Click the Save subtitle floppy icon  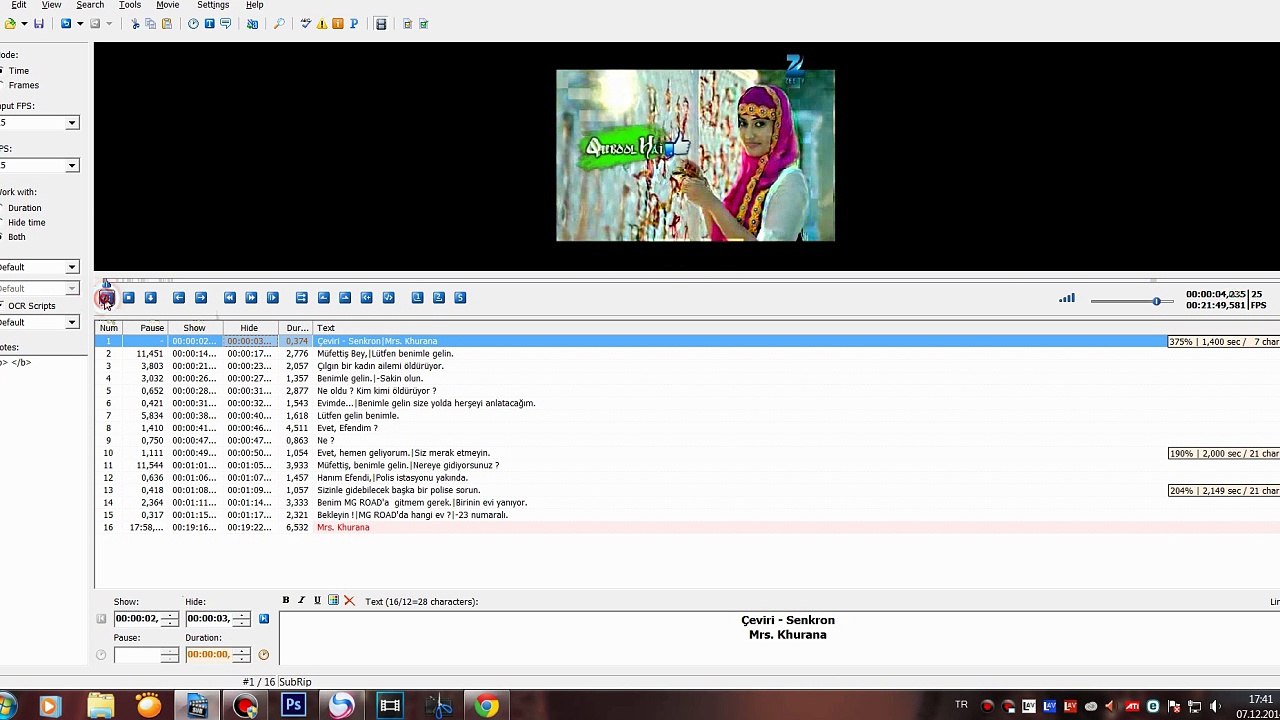click(x=39, y=24)
